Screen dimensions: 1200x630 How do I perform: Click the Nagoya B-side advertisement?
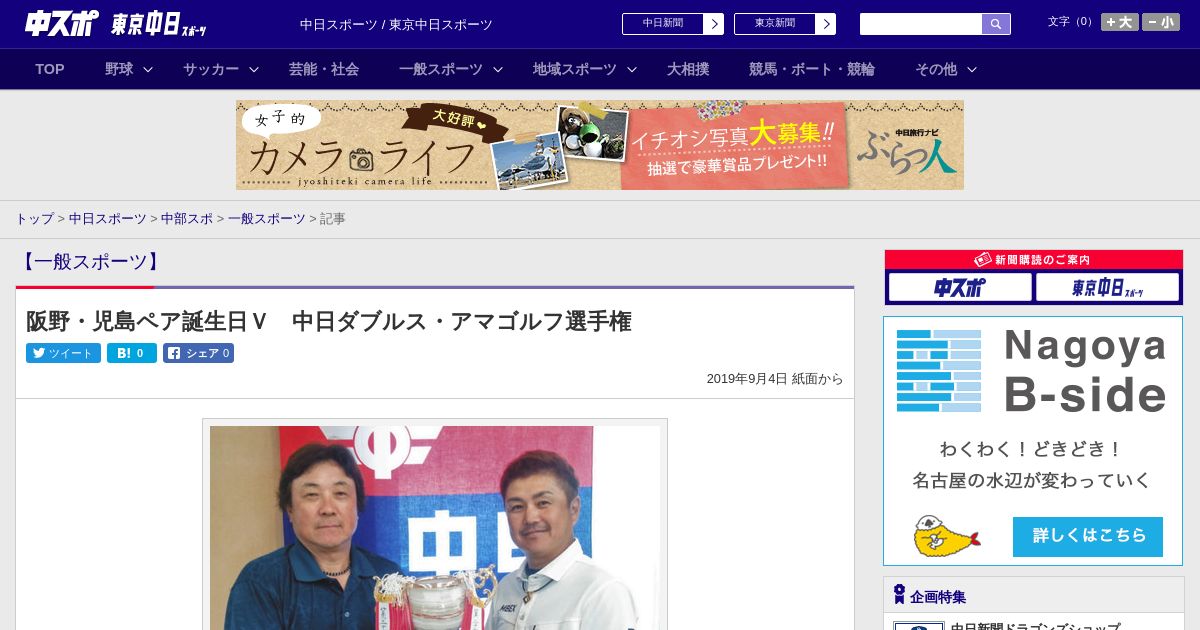click(1033, 441)
